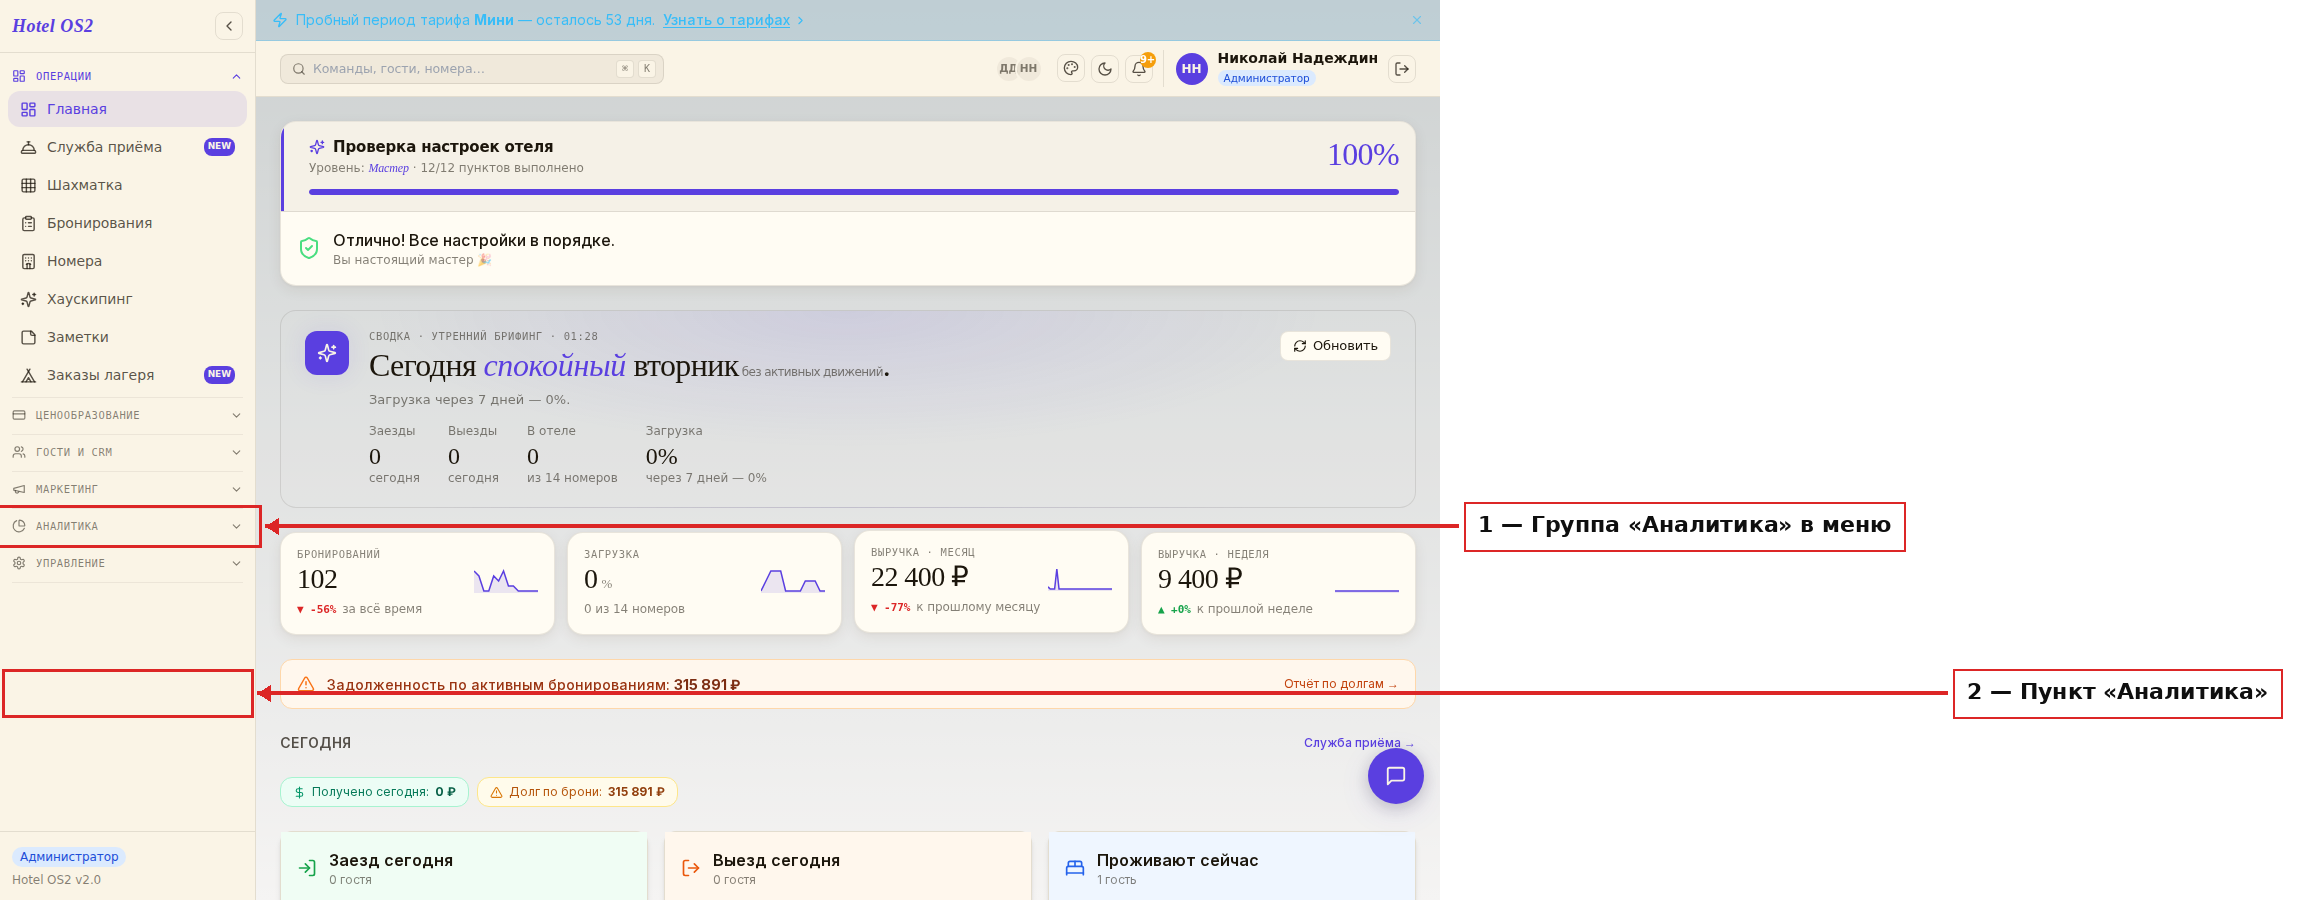Screen dimensions: 2306x900
Task: Click Получено сегодня: 0 ₽ chip
Action: tap(374, 792)
